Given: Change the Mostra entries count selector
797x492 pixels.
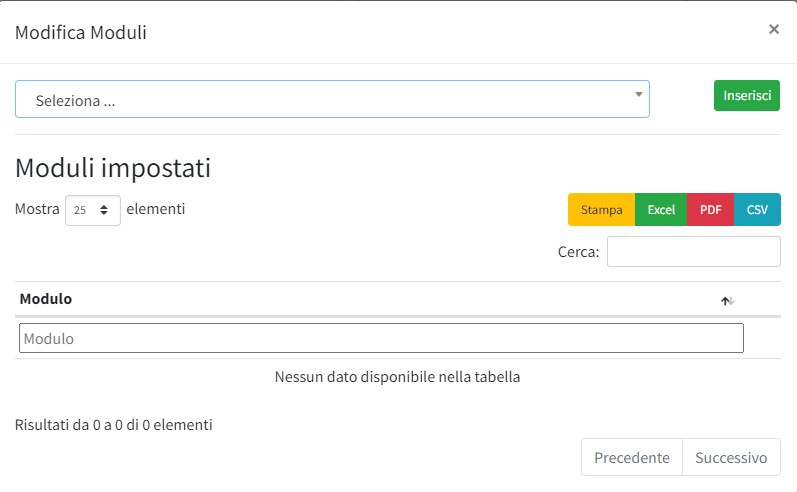Looking at the screenshot, I should pyautogui.click(x=92, y=210).
